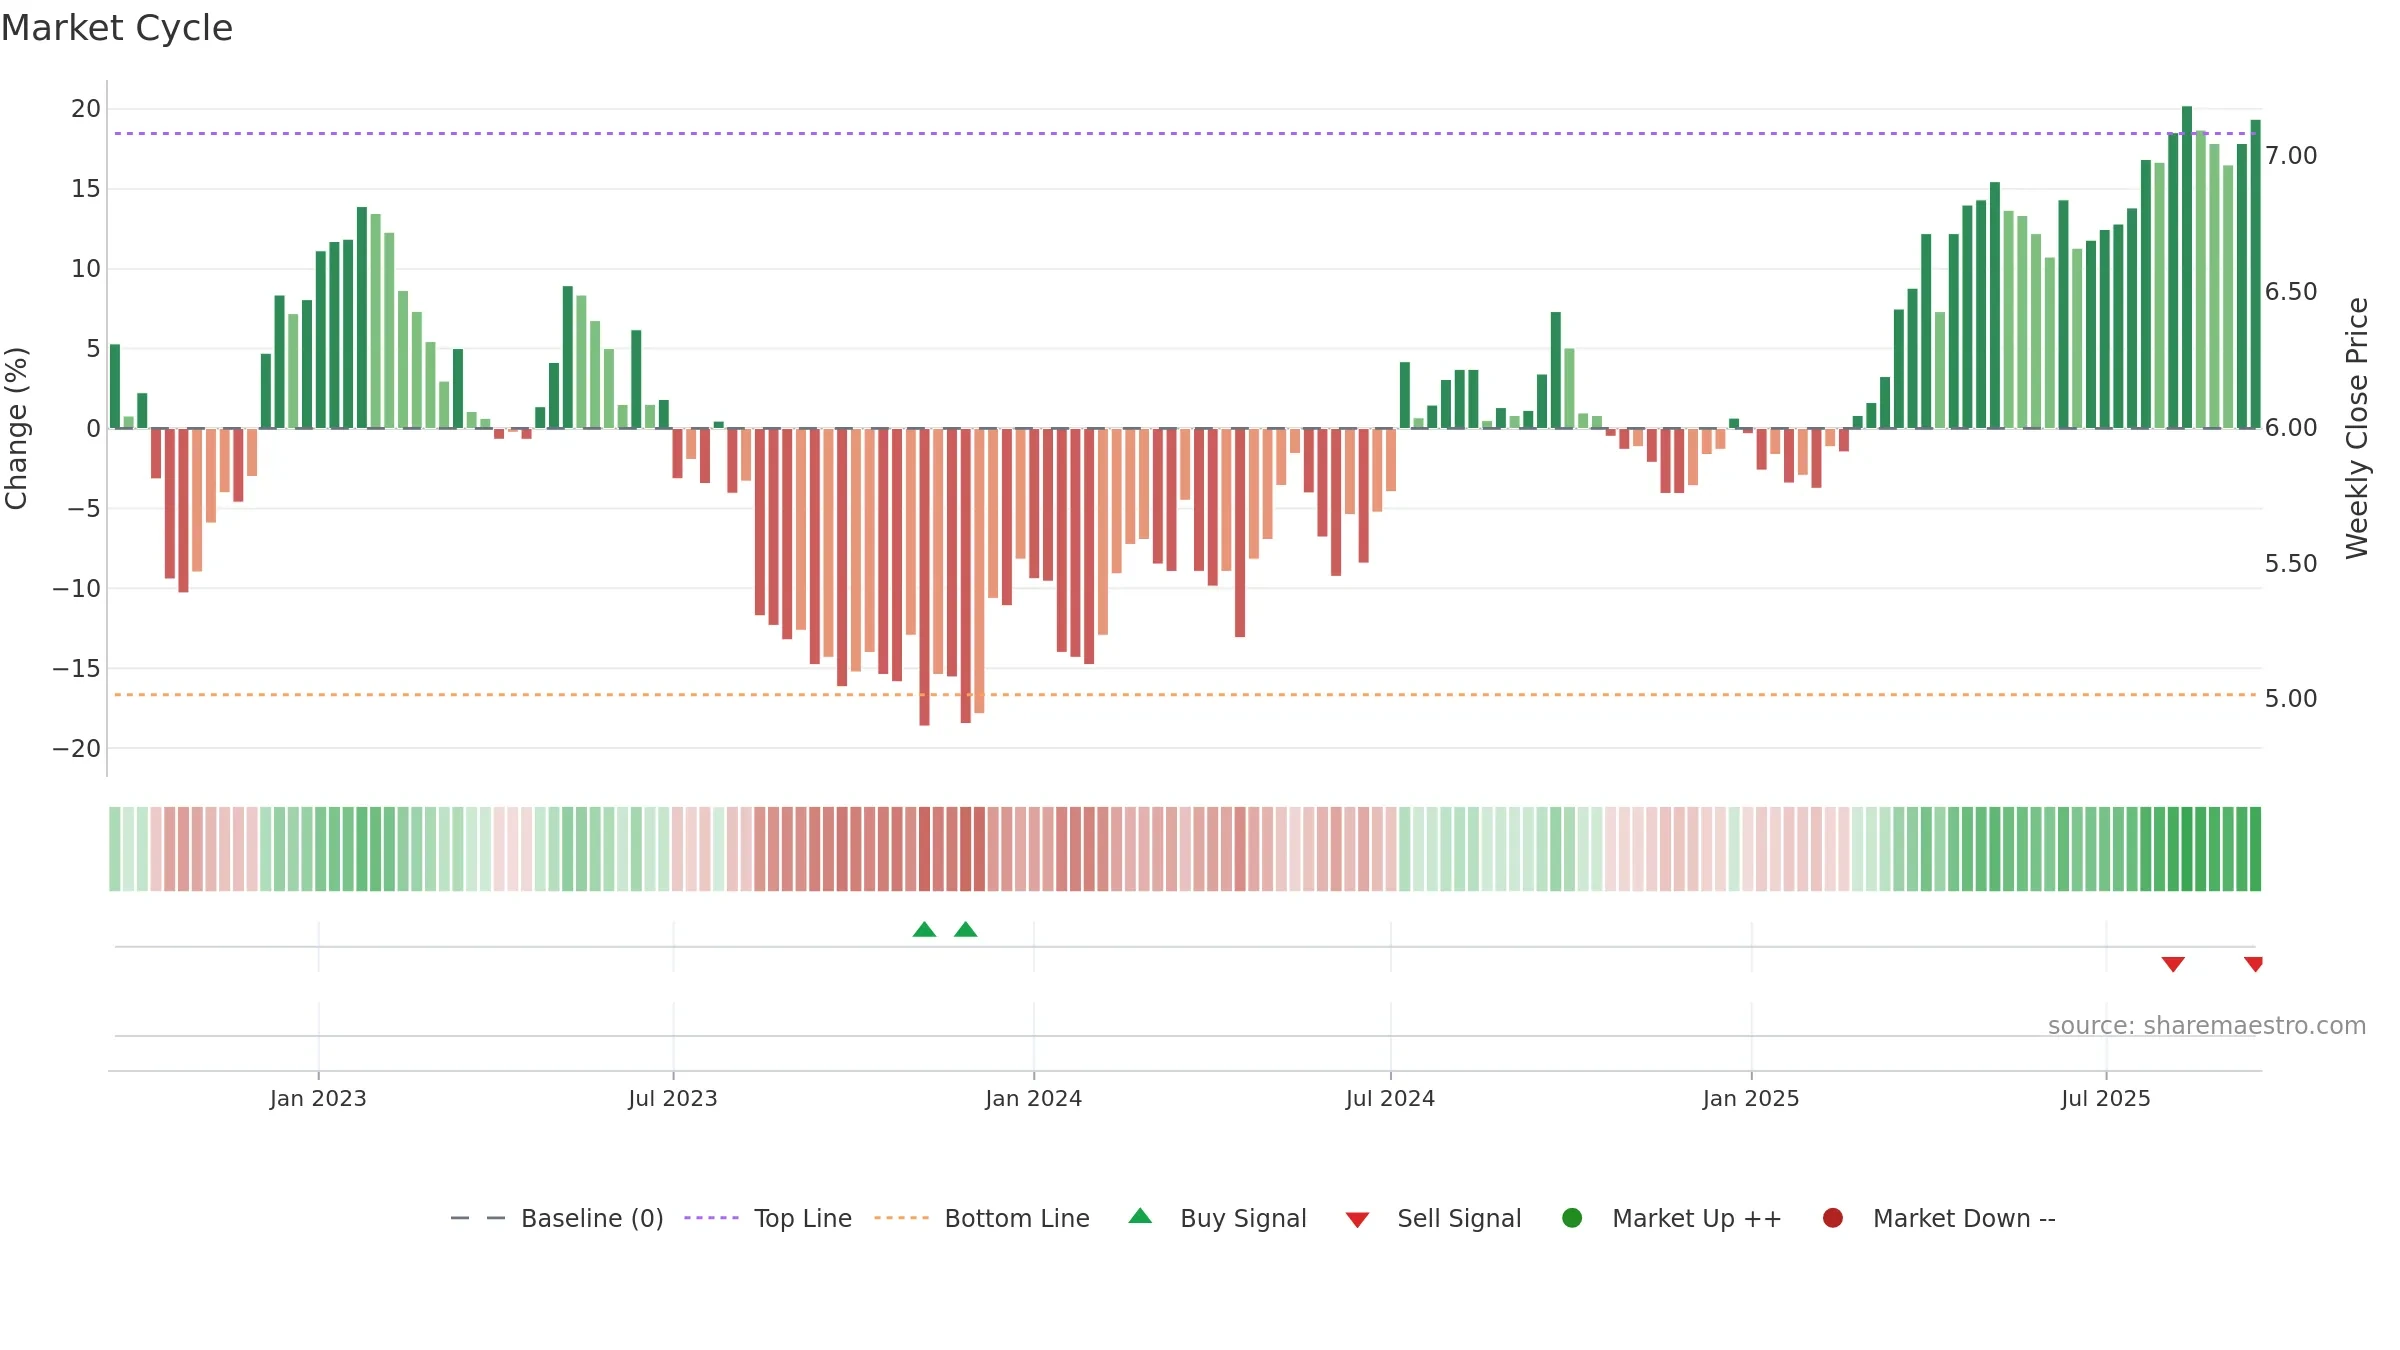
Task: Click the Jul 2025 x-axis label
Action: click(2106, 1099)
